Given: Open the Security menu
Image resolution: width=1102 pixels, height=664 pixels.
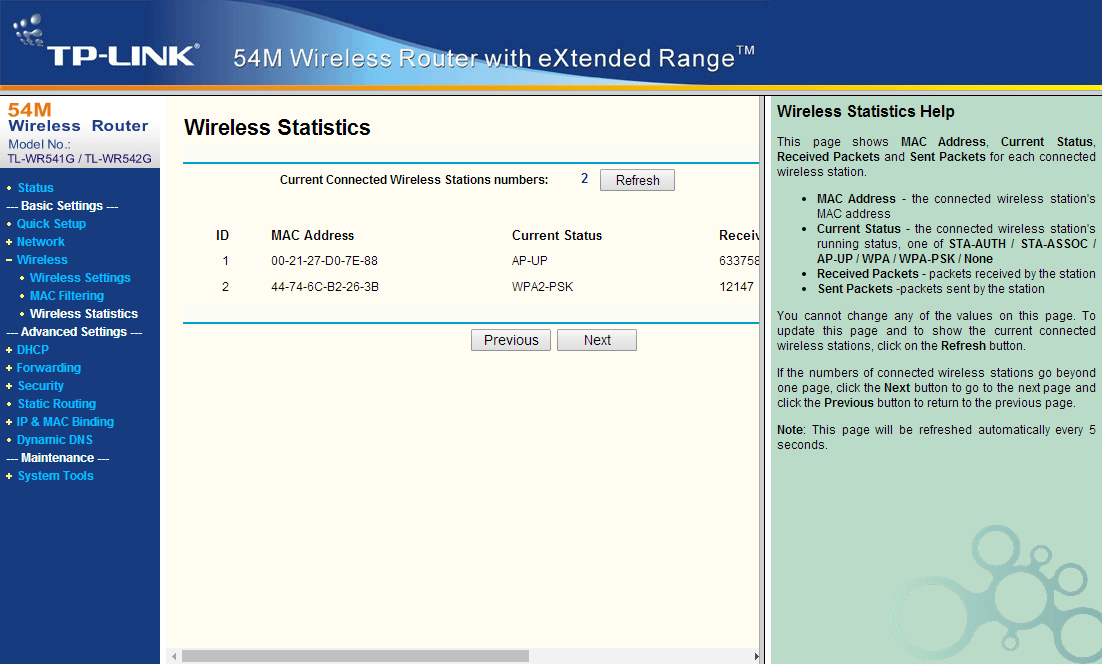Looking at the screenshot, I should pyautogui.click(x=41, y=386).
